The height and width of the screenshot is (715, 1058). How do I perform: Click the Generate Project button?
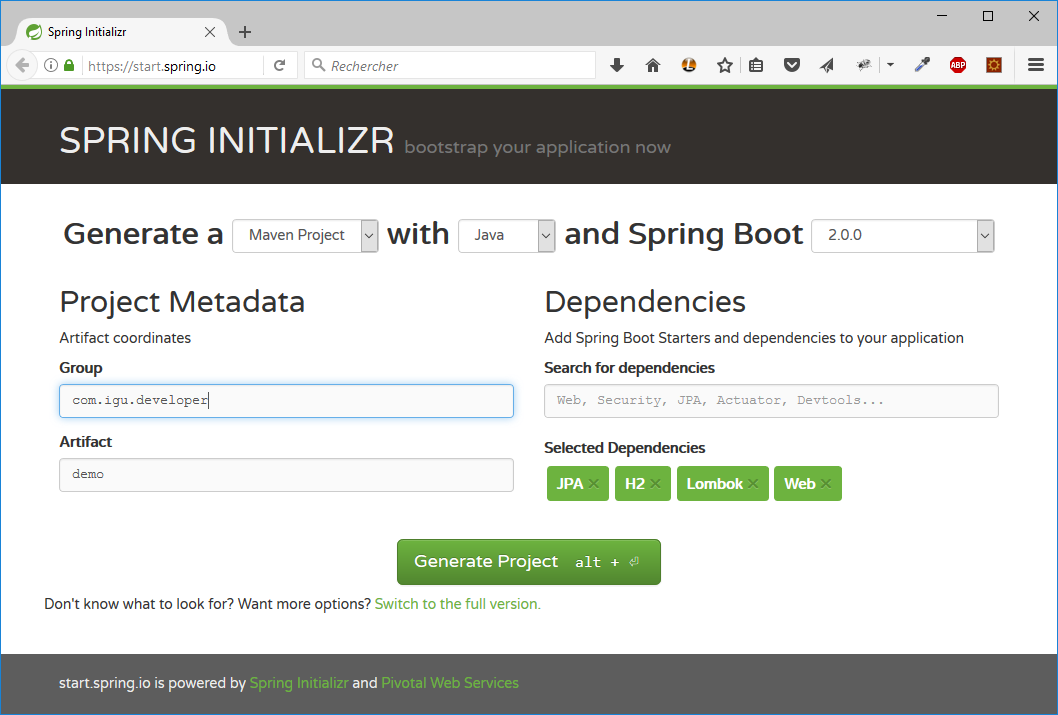pyautogui.click(x=528, y=561)
